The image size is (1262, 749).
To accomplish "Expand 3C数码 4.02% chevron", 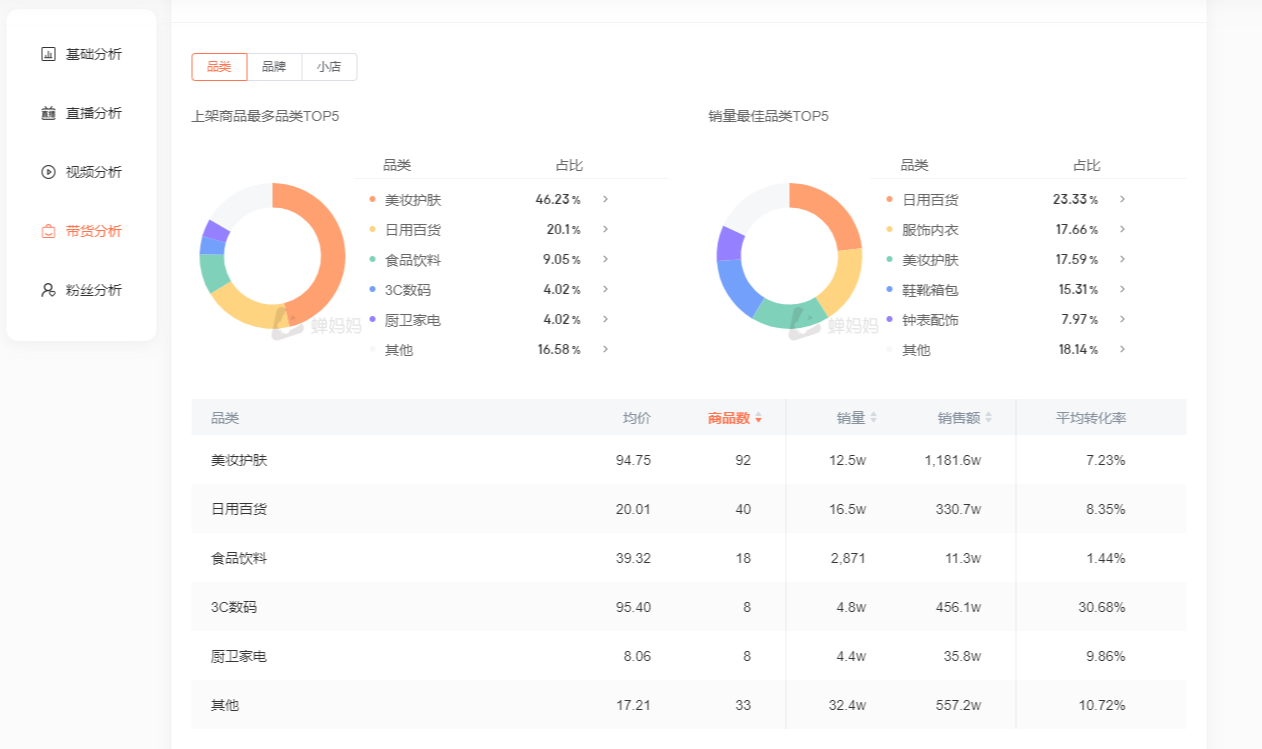I will click(x=605, y=289).
